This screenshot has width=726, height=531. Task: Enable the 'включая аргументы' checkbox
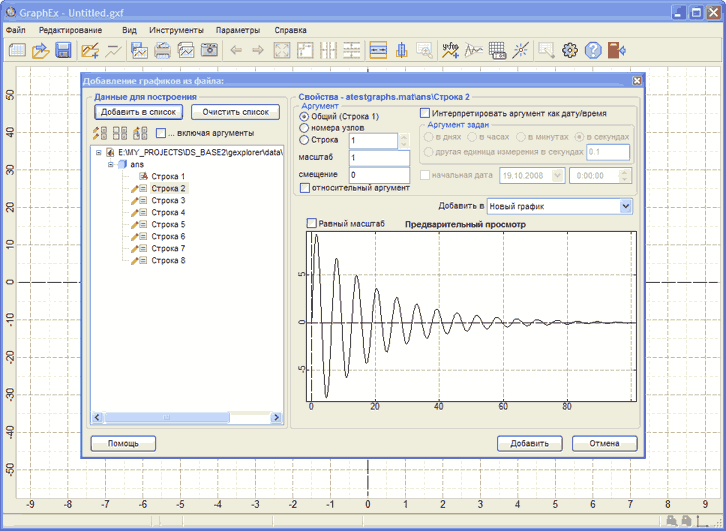point(161,133)
